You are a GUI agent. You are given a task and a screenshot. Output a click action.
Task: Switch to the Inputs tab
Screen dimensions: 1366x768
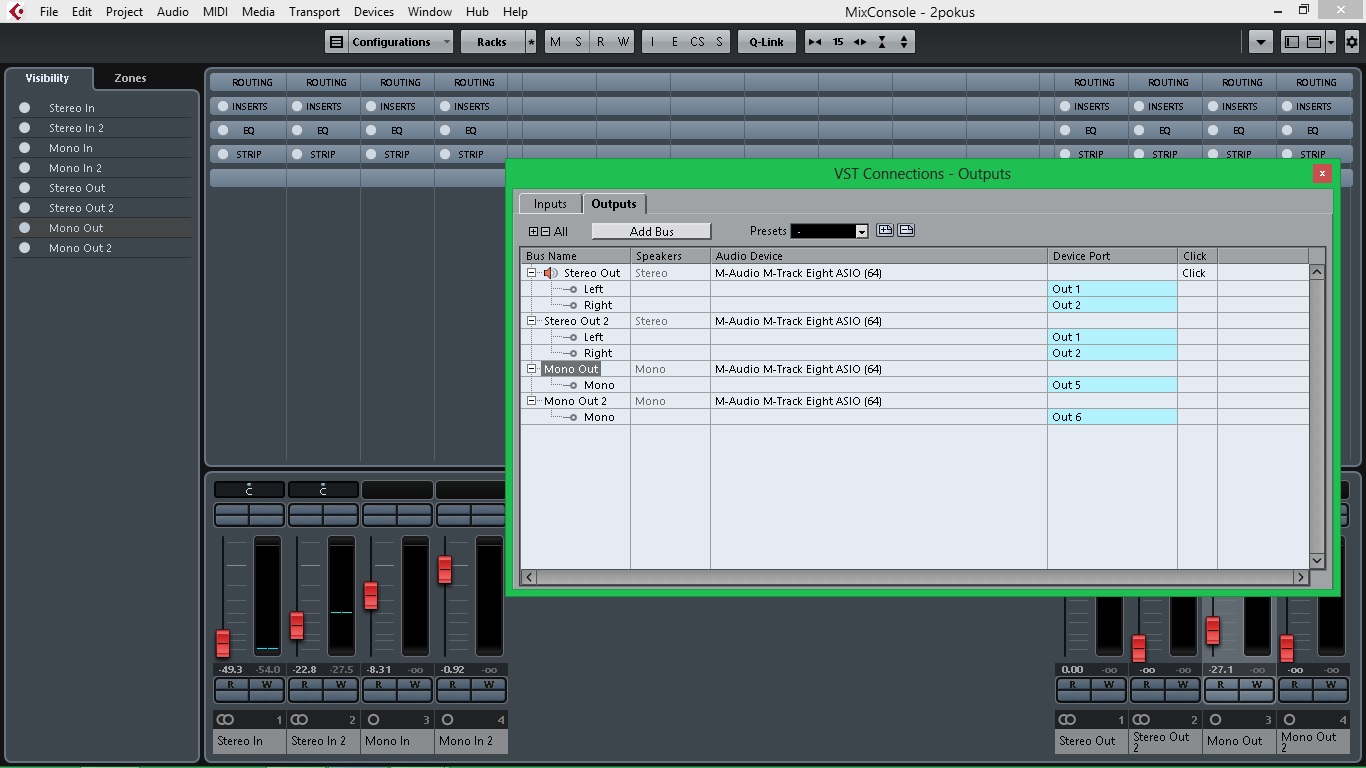pyautogui.click(x=550, y=204)
